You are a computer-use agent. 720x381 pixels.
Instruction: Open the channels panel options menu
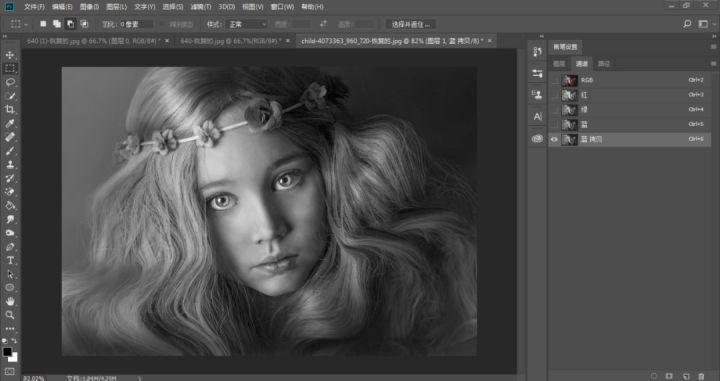(713, 64)
